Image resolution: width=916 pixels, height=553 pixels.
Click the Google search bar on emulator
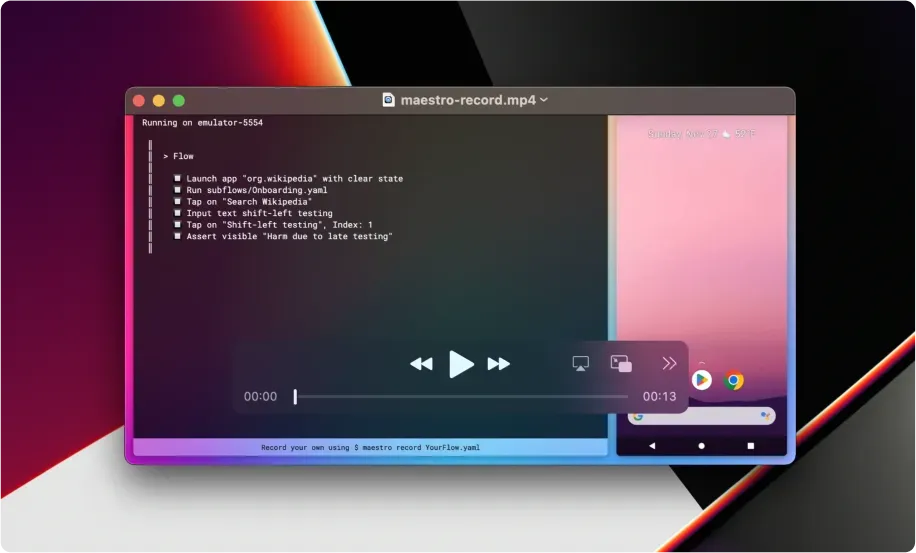click(x=702, y=416)
